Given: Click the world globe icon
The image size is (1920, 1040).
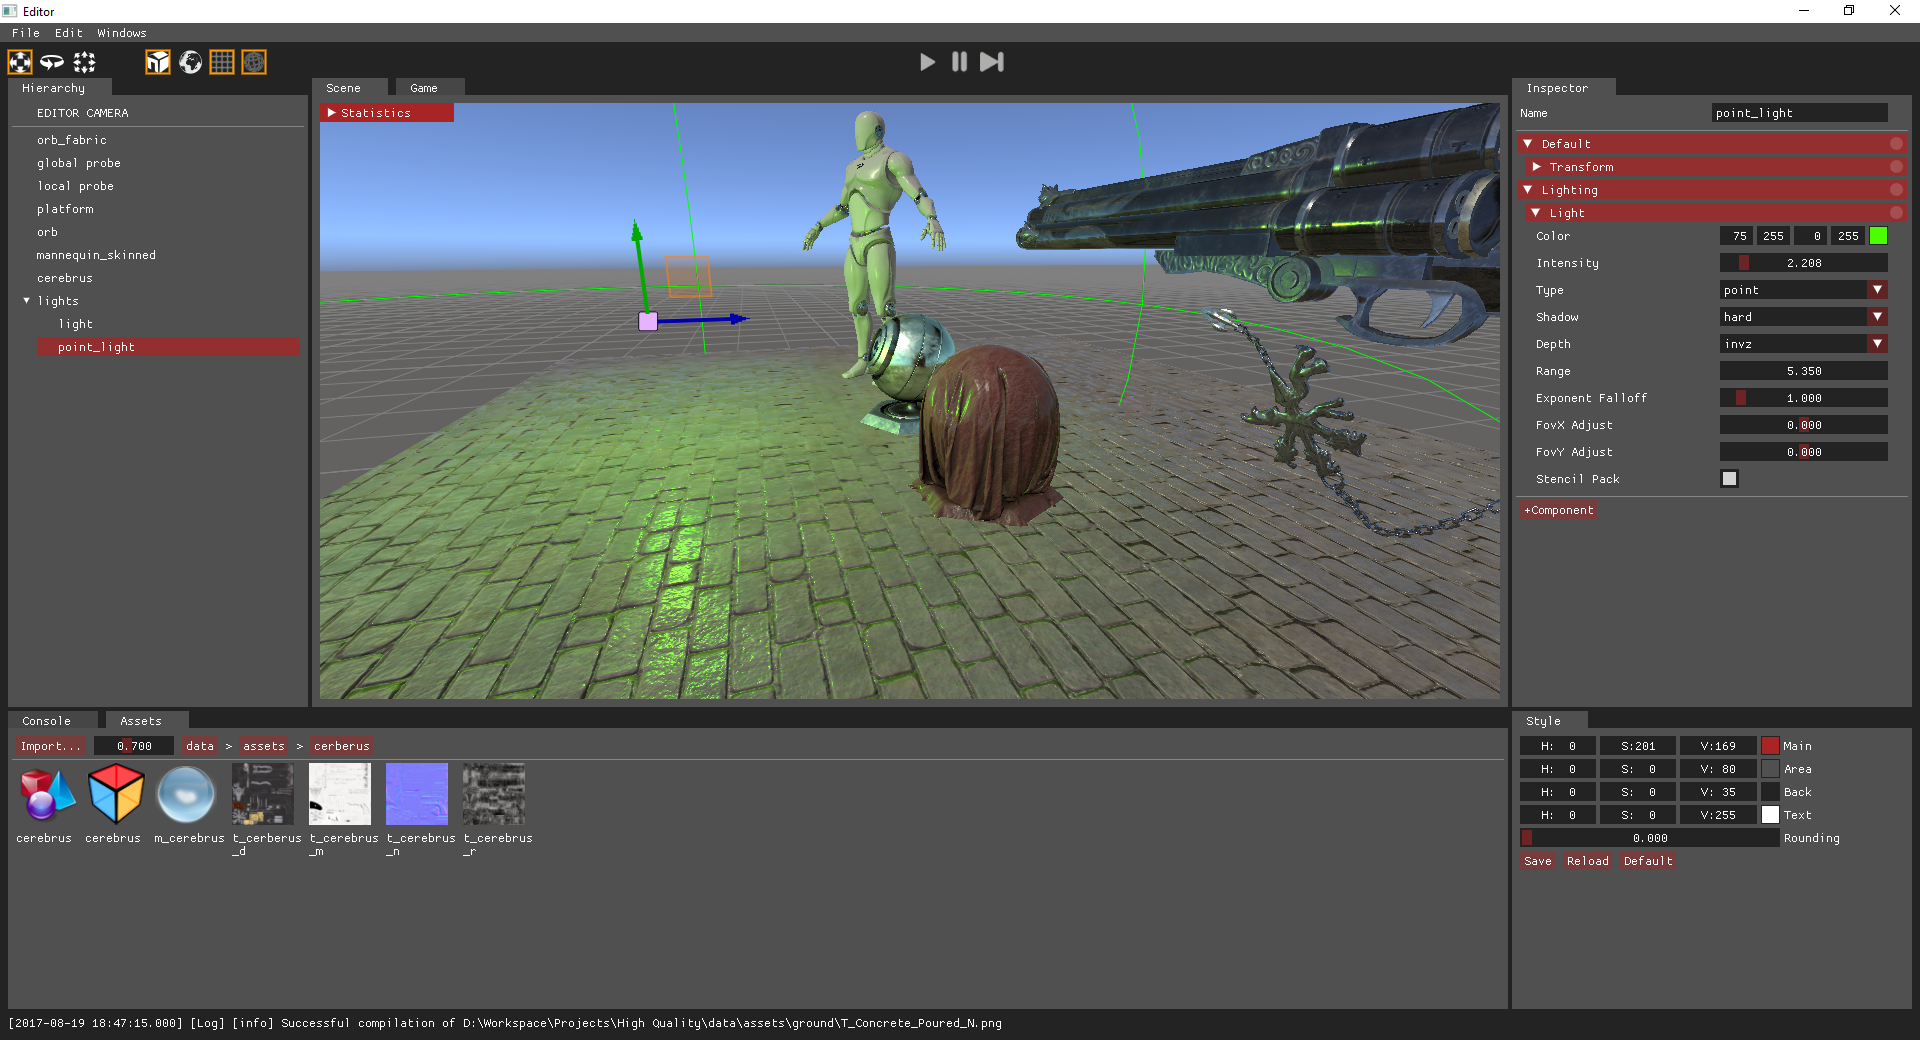Looking at the screenshot, I should tap(190, 62).
